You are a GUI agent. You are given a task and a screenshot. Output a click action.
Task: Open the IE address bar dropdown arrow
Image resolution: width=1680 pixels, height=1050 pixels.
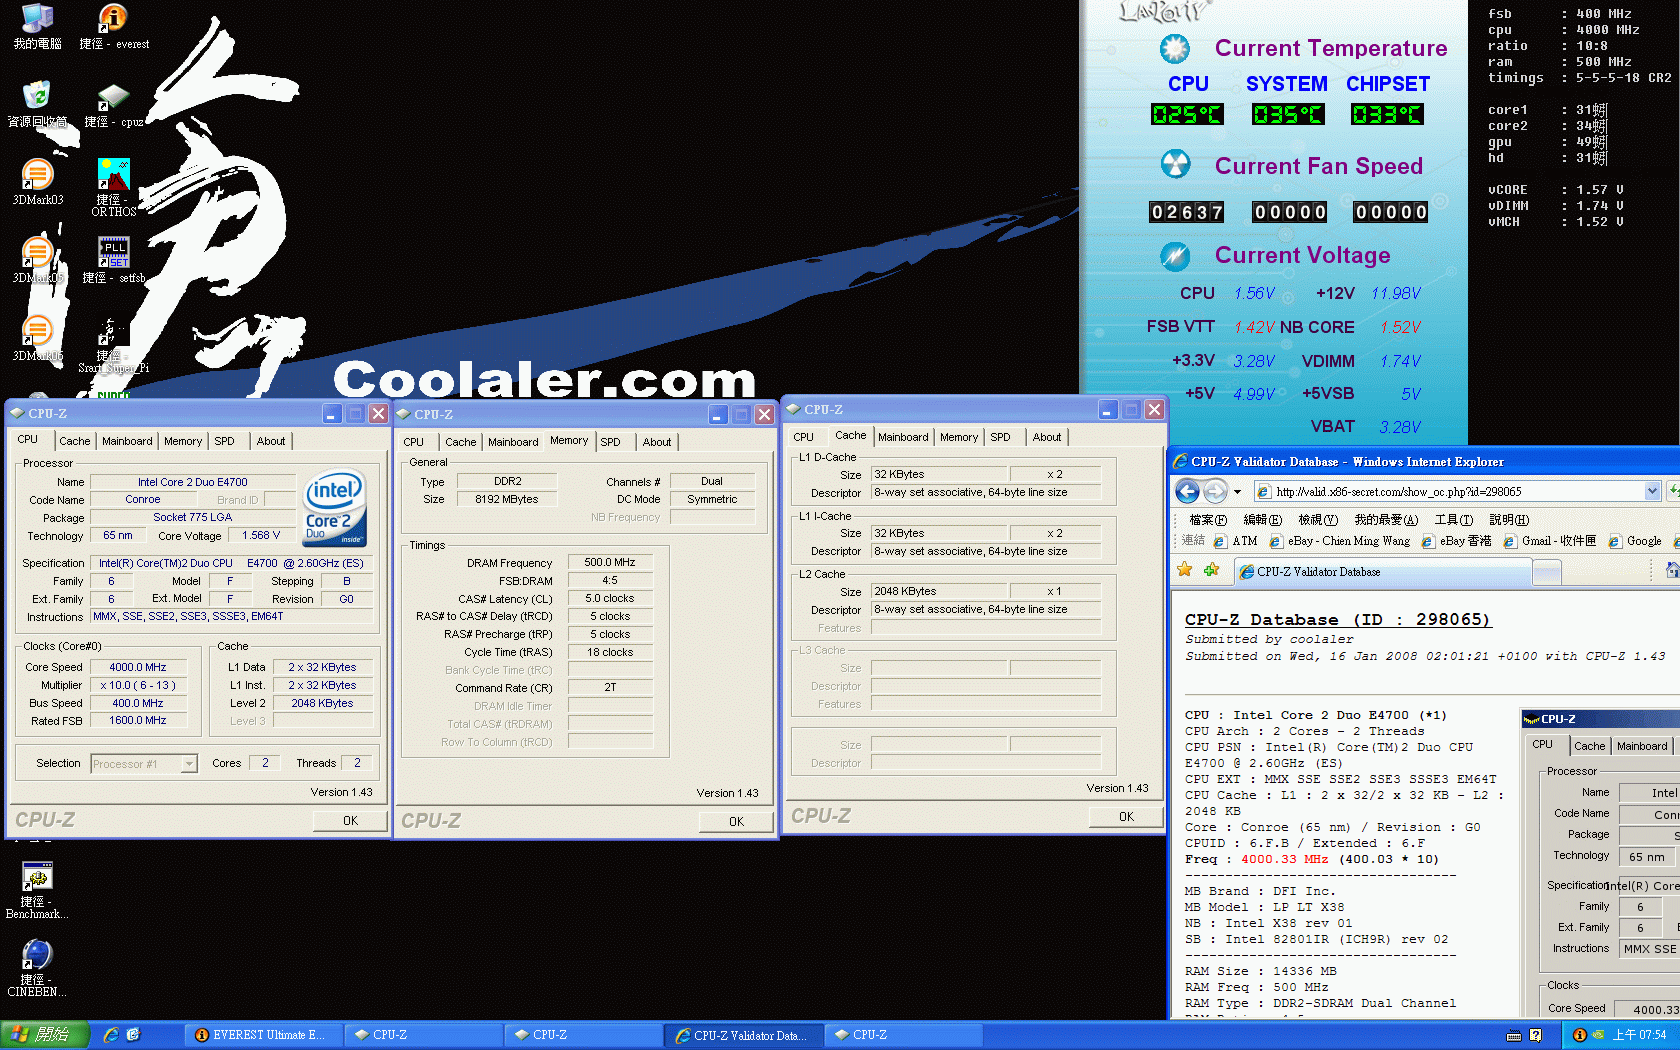[1652, 491]
